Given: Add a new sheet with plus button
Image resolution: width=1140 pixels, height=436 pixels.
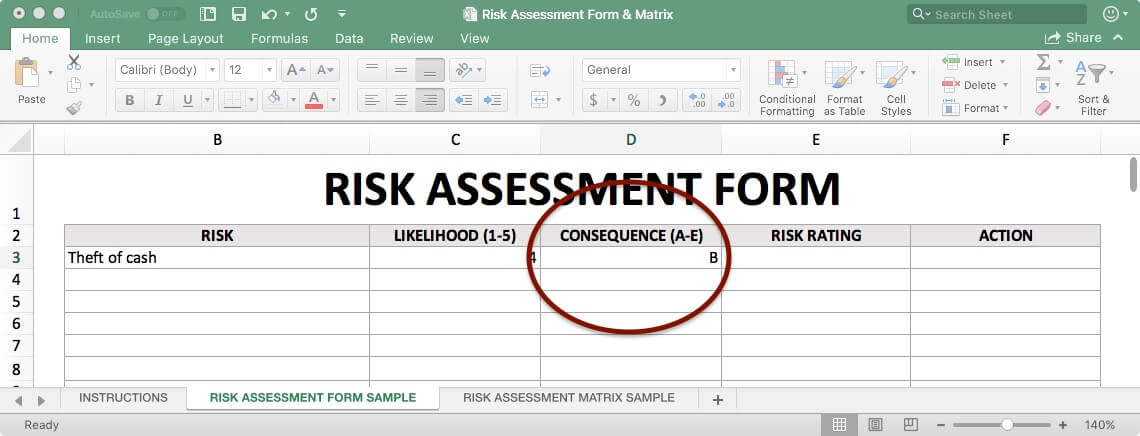Looking at the screenshot, I should tap(718, 399).
